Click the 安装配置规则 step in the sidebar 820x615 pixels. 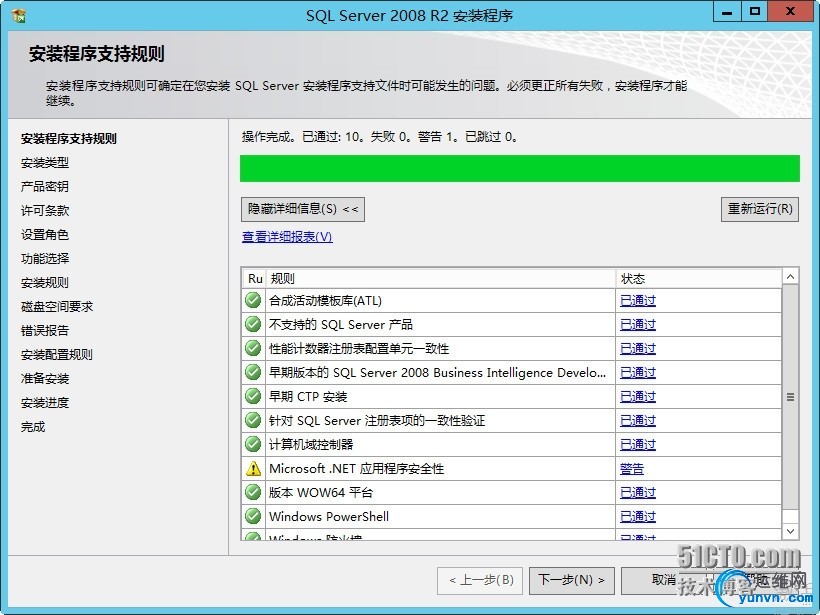pos(57,355)
